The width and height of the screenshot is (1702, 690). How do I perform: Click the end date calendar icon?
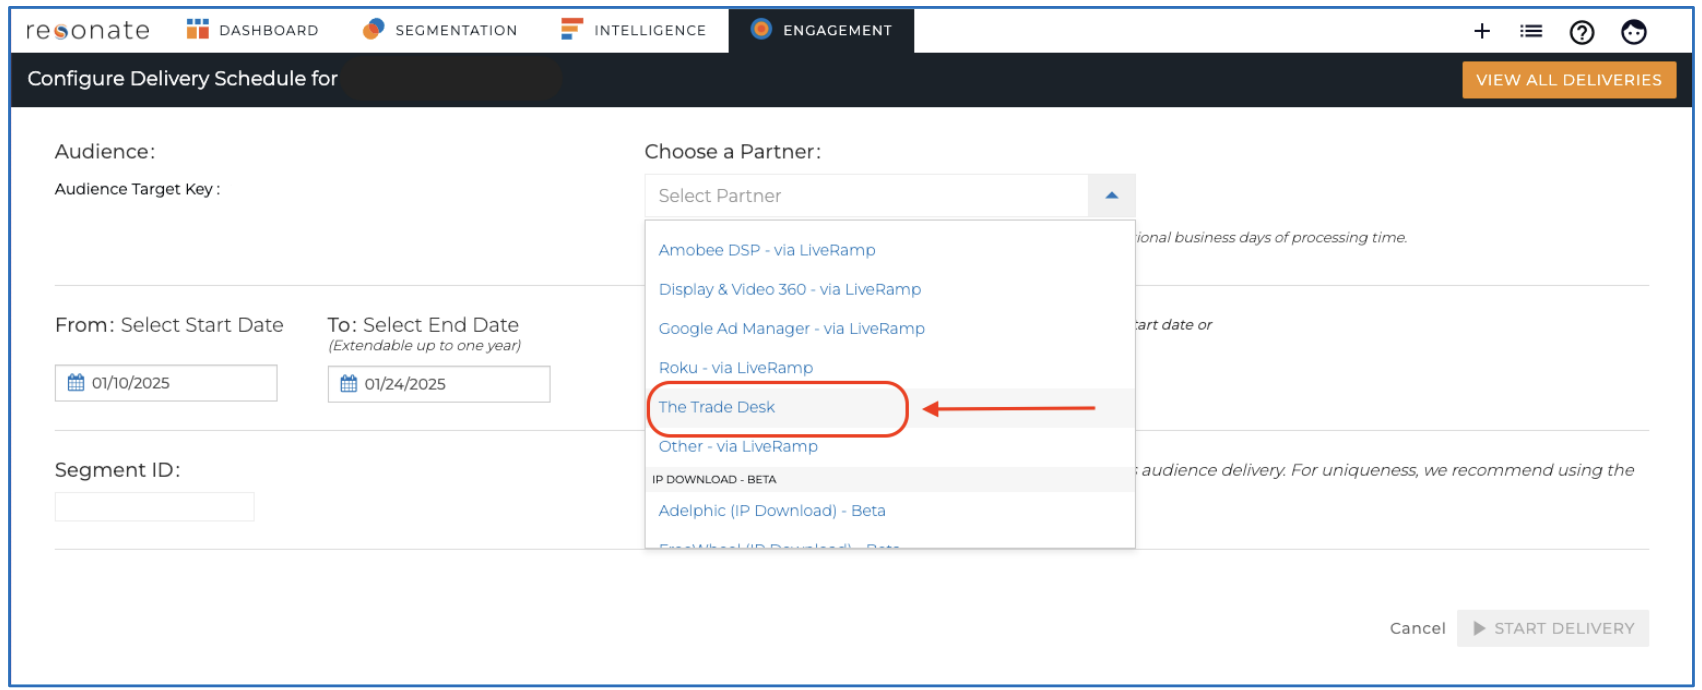[x=349, y=384]
